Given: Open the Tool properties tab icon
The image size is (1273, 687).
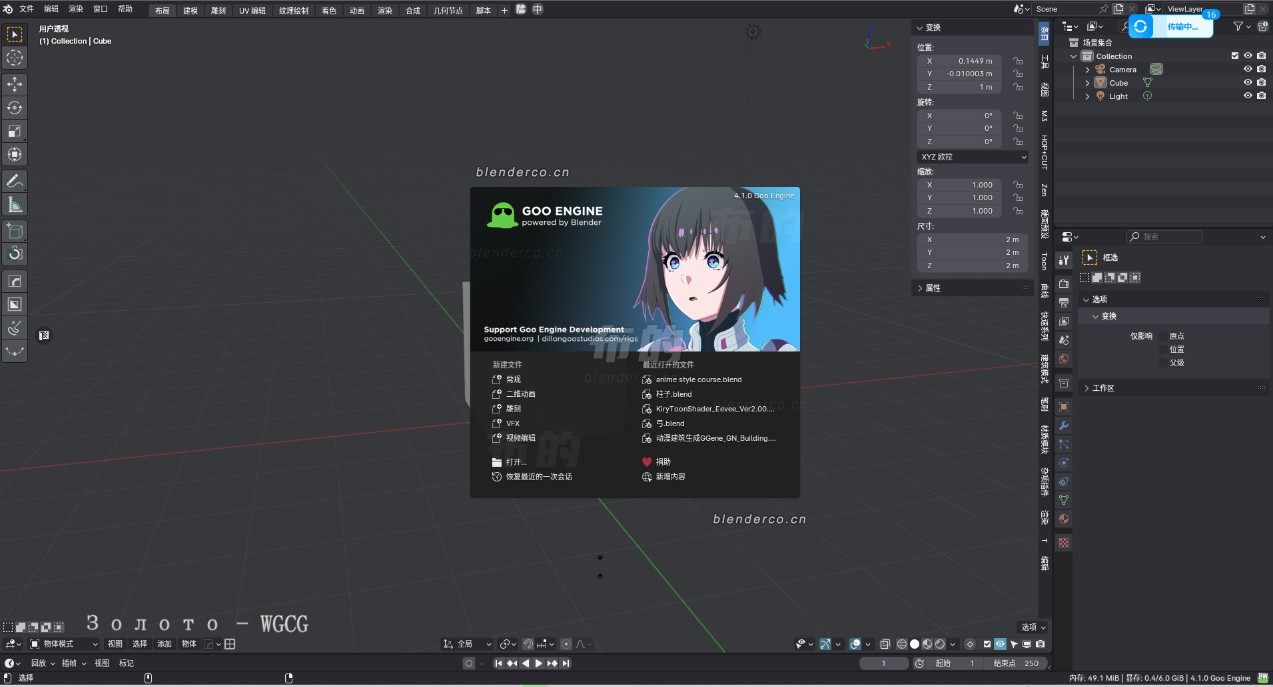Looking at the screenshot, I should (1064, 260).
